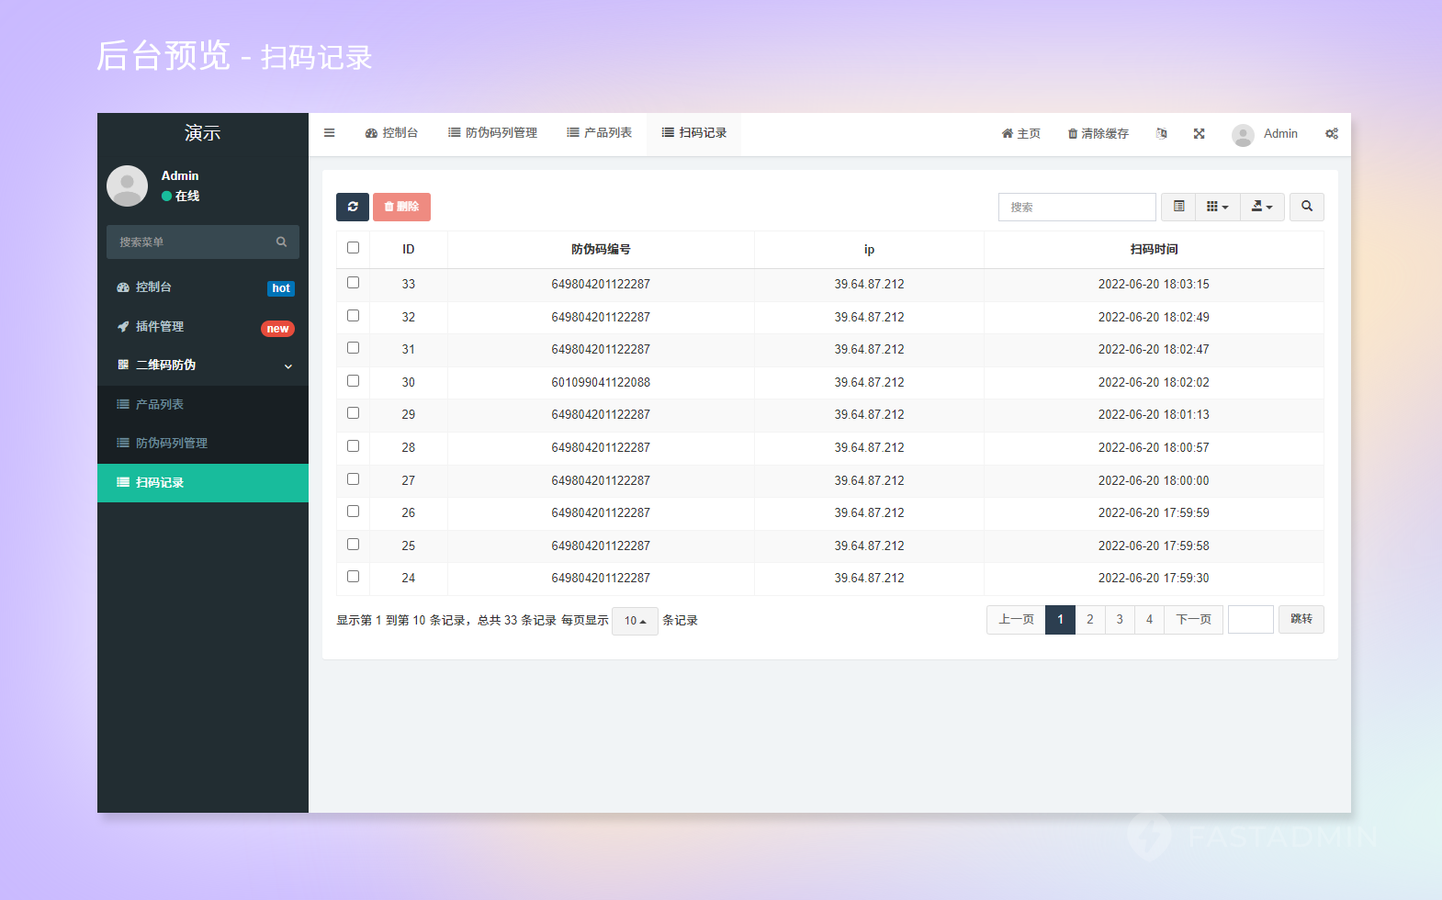Open the page size dropdown showing 10
Image resolution: width=1442 pixels, height=900 pixels.
pyautogui.click(x=635, y=621)
